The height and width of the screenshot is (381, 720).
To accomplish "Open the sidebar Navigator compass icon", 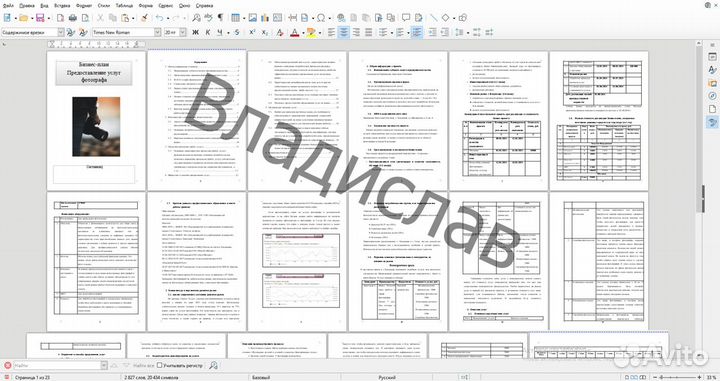I will point(712,96).
